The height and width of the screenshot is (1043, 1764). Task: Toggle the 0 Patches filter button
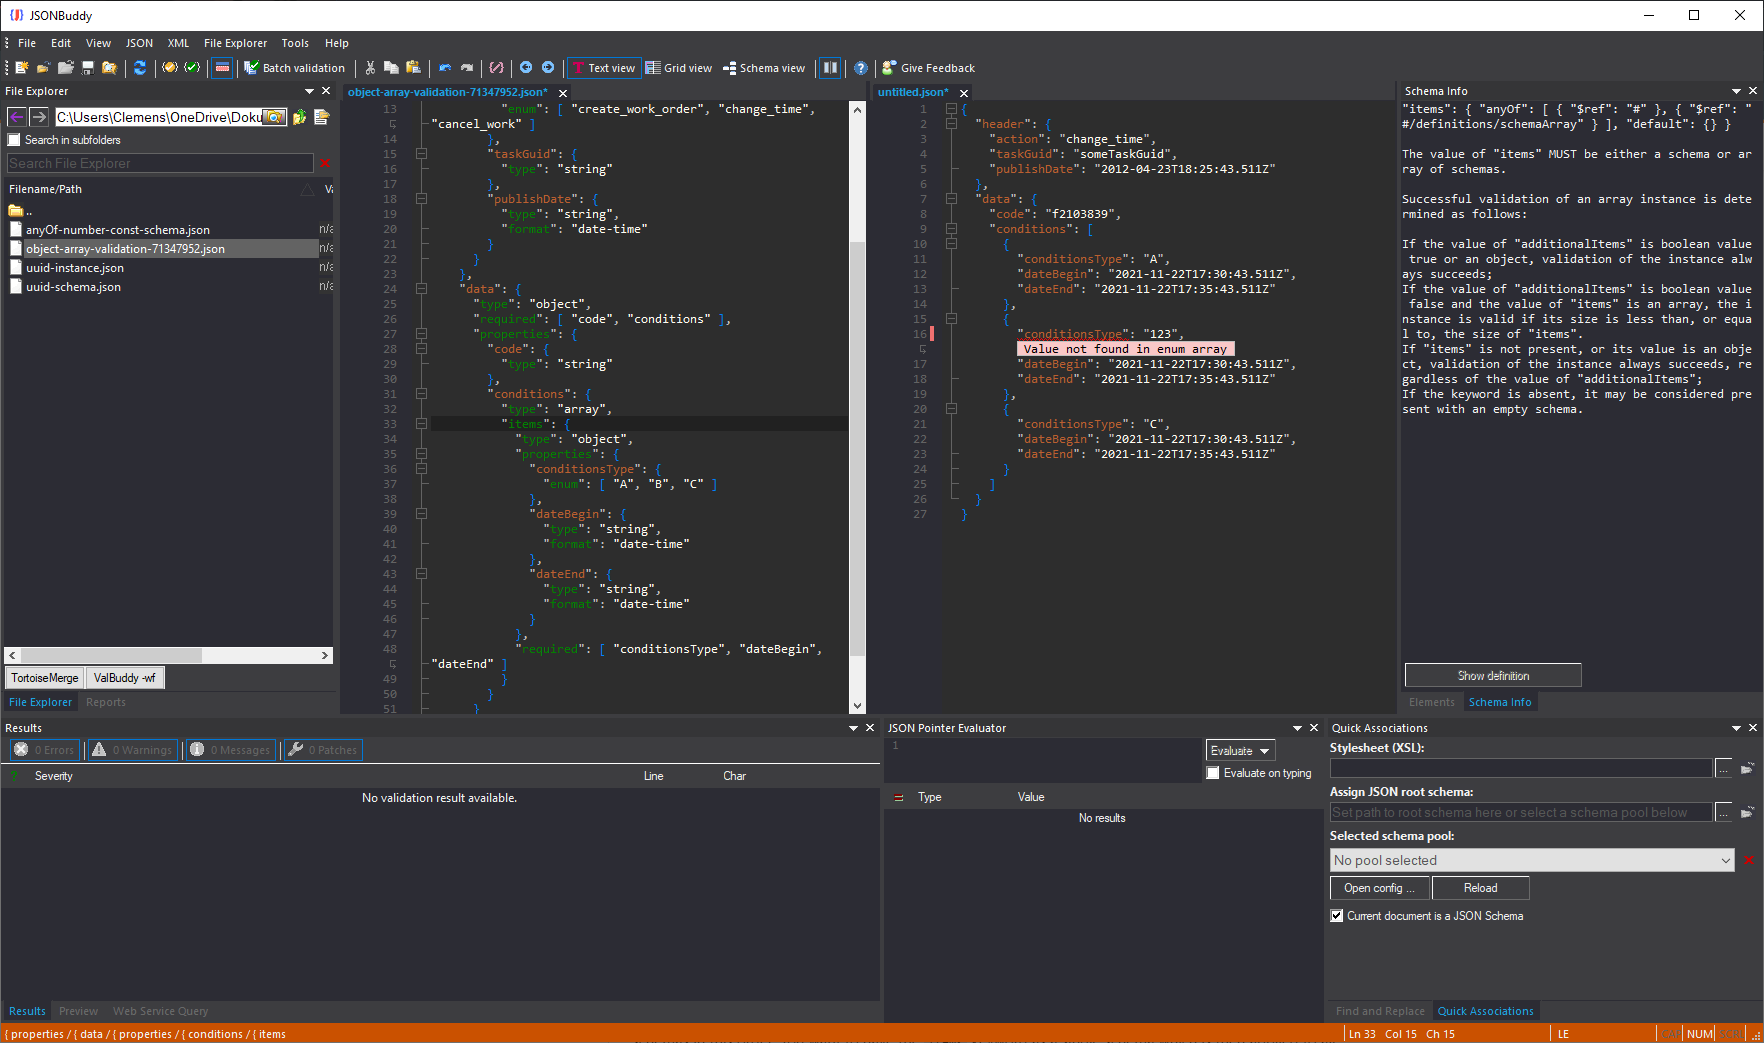pos(323,750)
